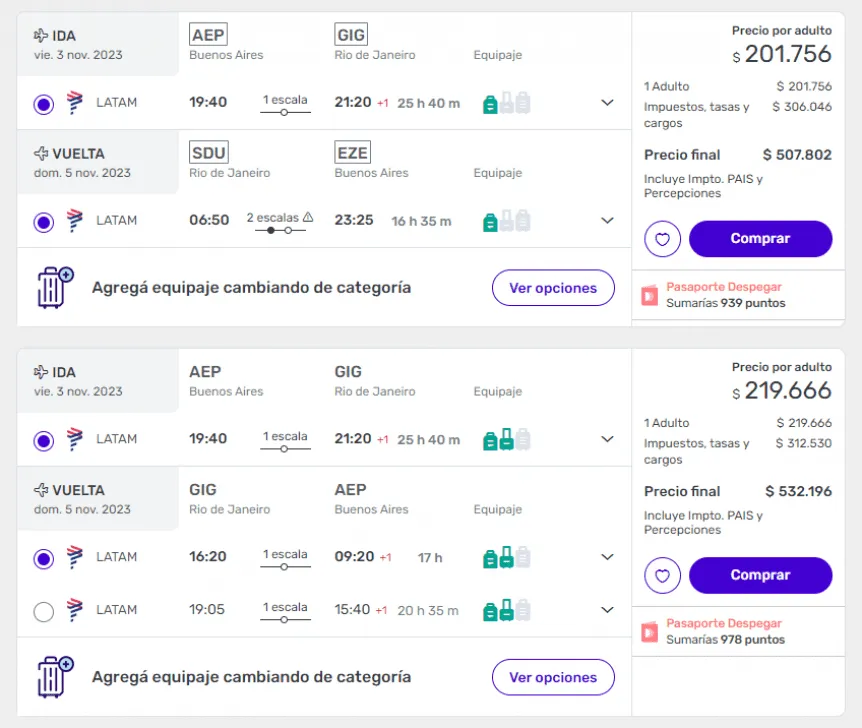
Task: Click baggage icons on the 16:20 return flight
Action: [506, 558]
